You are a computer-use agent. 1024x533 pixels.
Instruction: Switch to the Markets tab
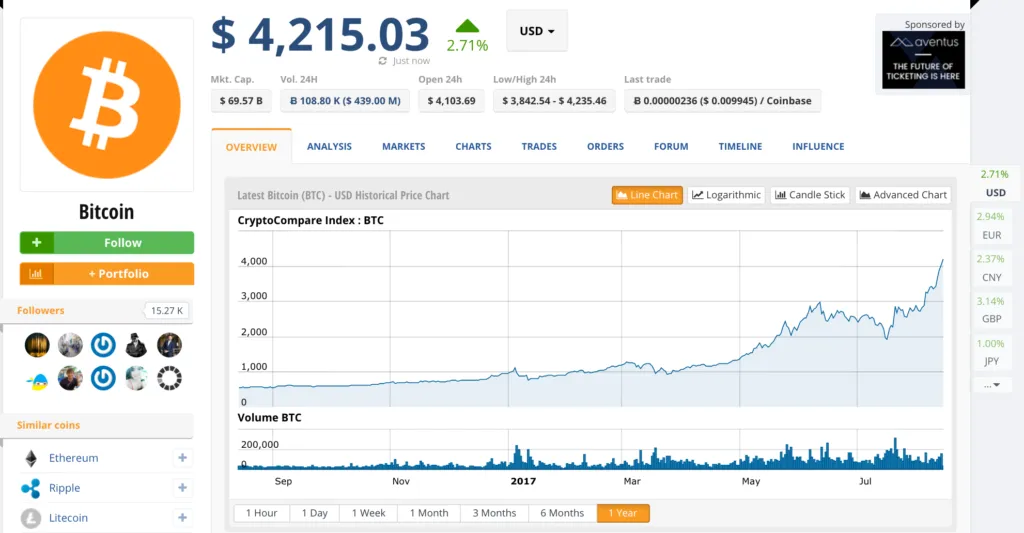click(404, 146)
